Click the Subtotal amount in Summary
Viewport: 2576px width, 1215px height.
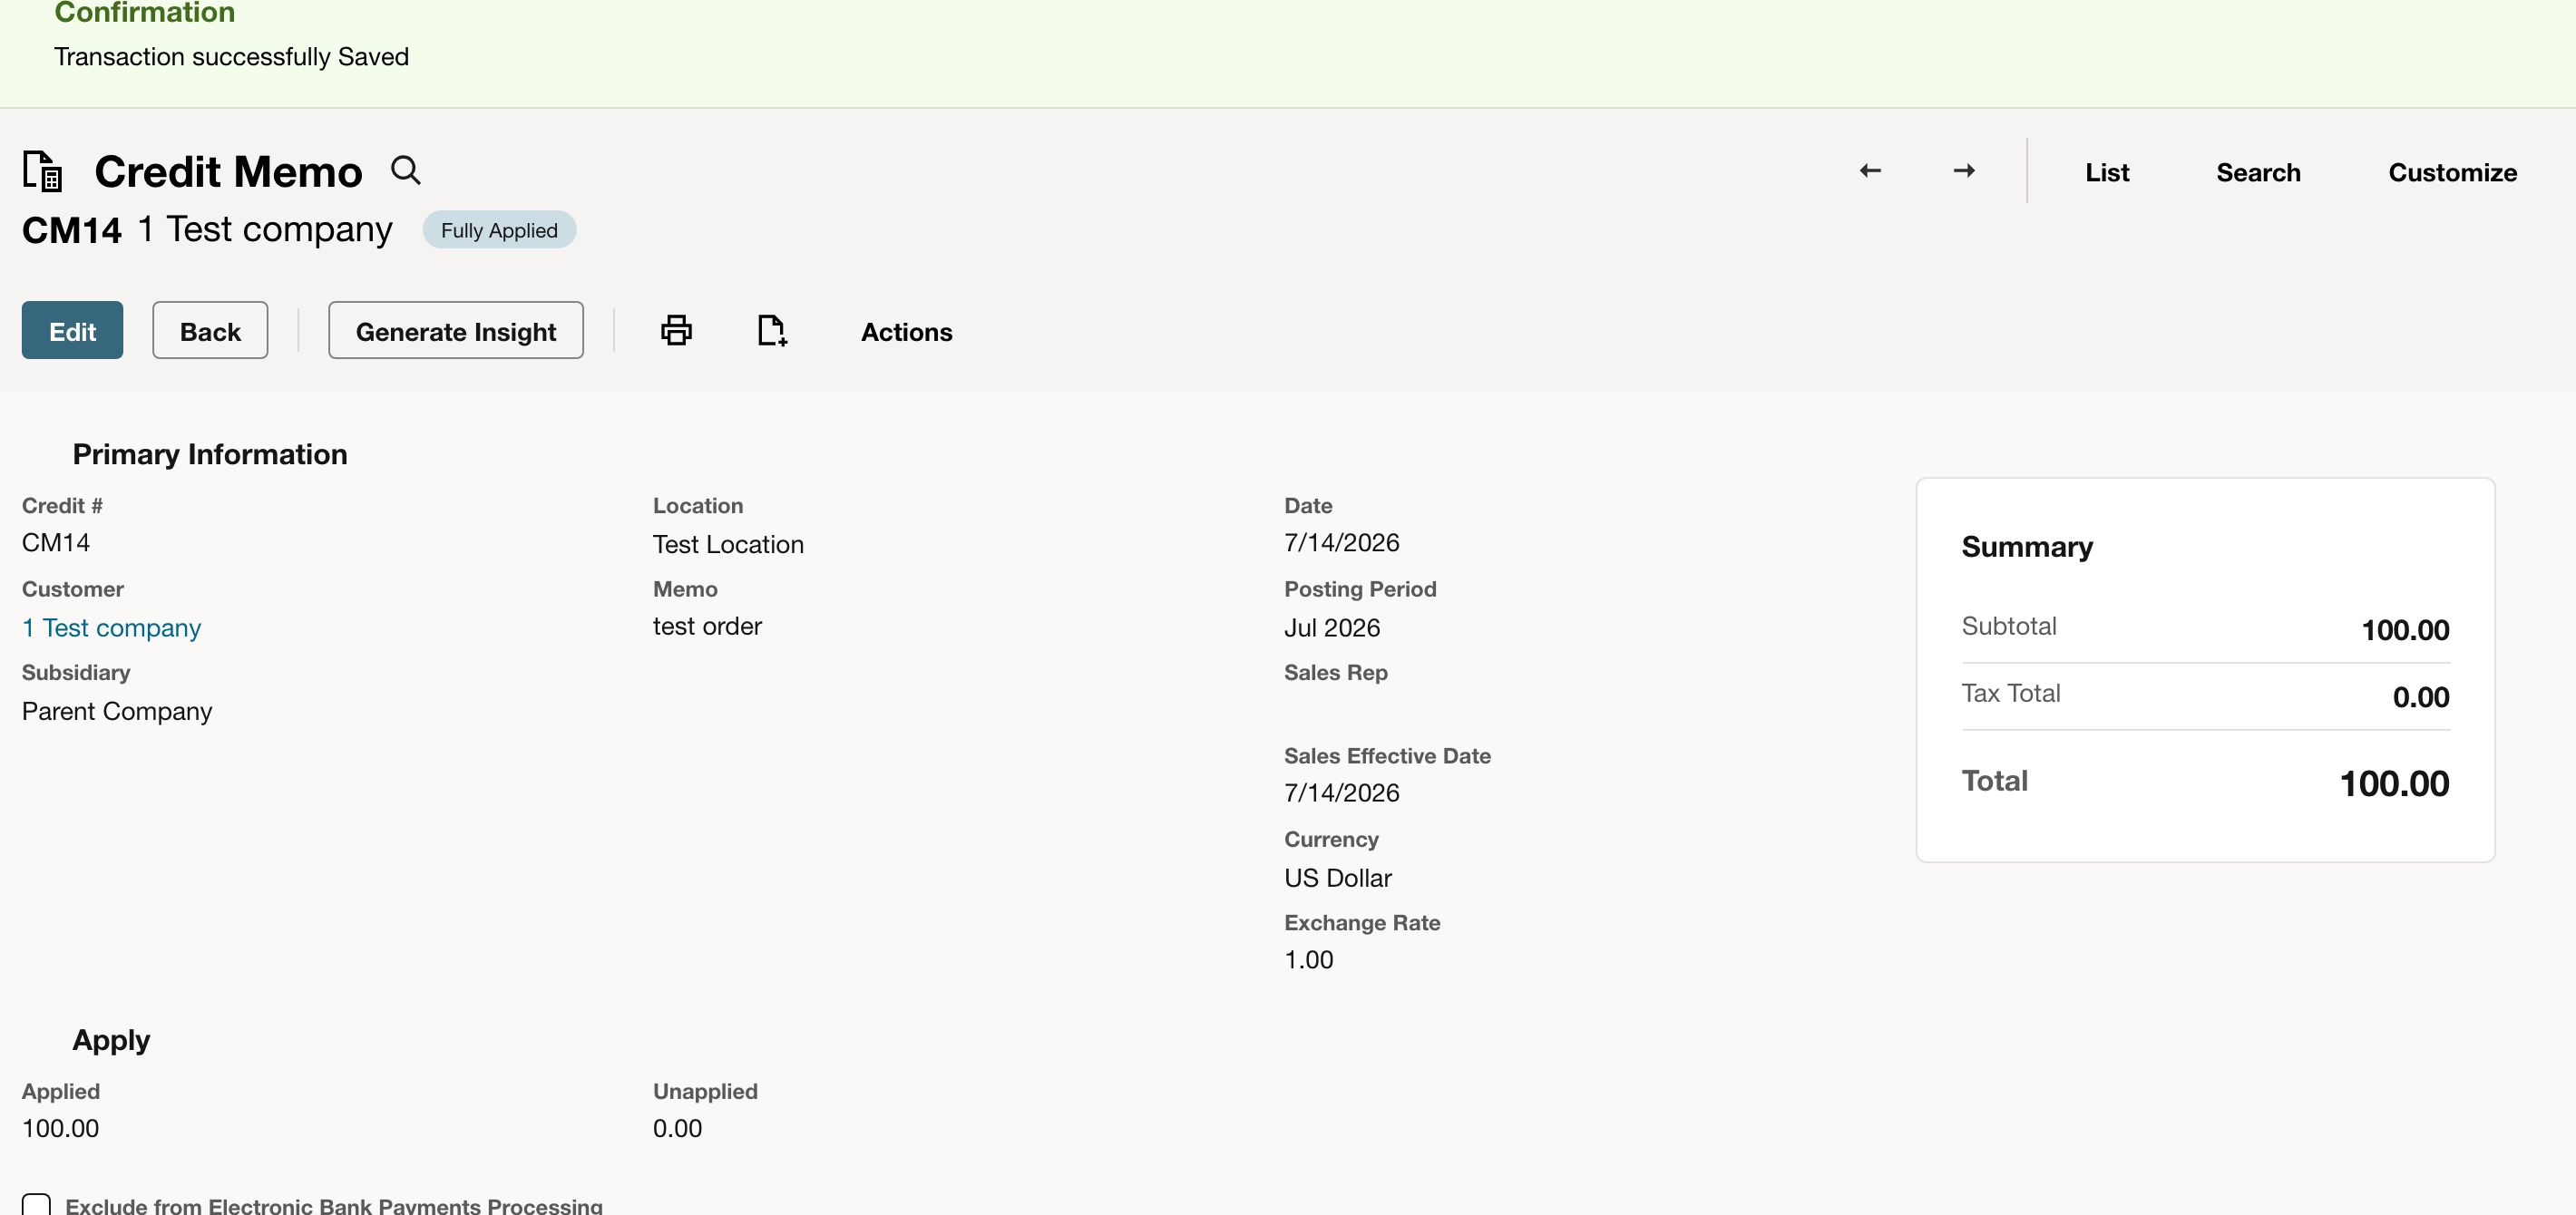(2405, 630)
